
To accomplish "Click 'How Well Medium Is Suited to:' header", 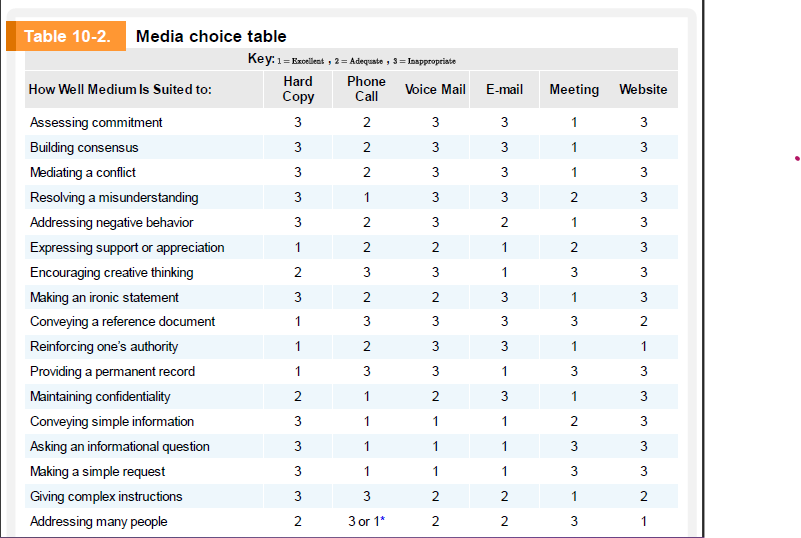I will click(x=120, y=89).
